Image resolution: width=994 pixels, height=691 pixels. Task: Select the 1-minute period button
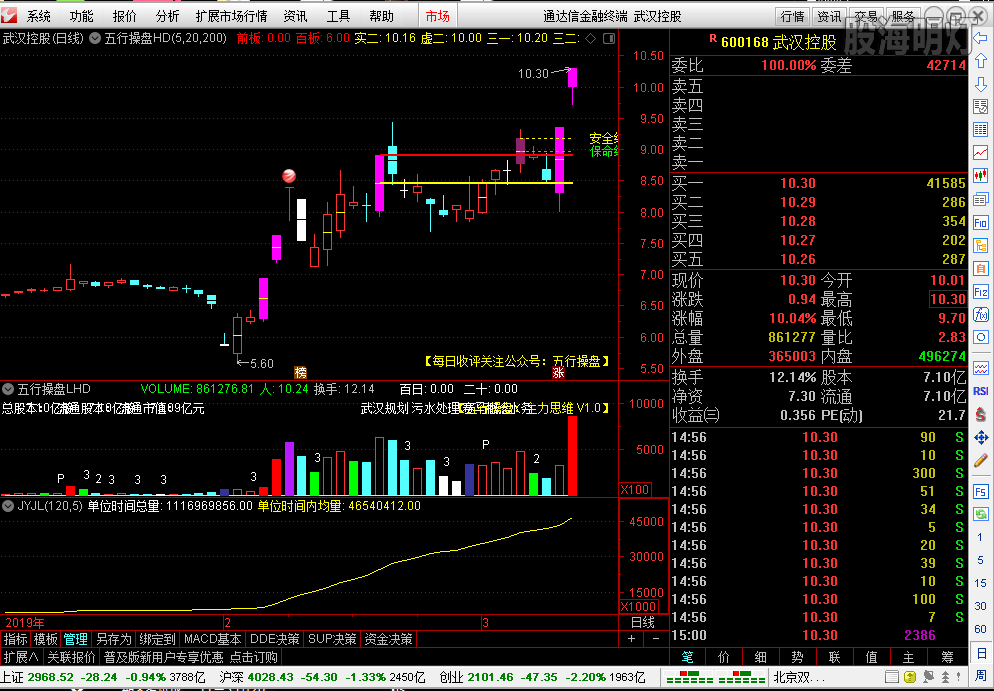point(981,538)
